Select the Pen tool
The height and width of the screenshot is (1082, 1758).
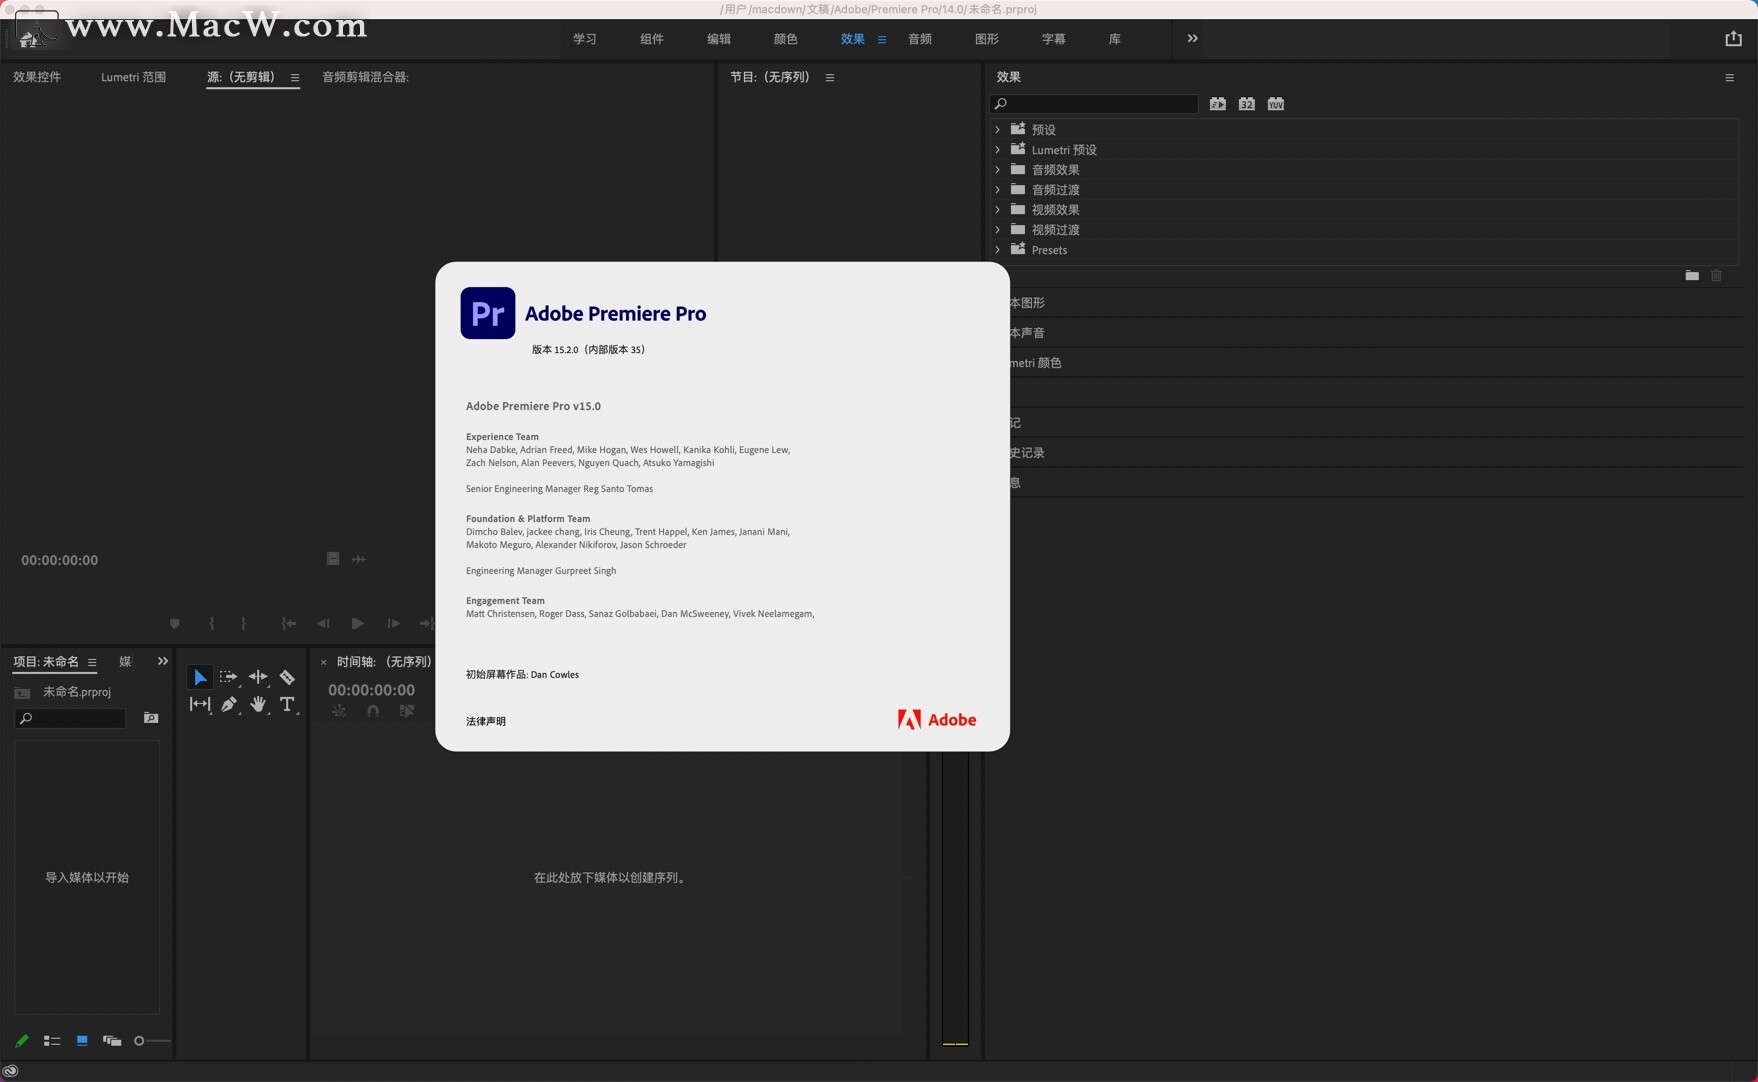229,705
